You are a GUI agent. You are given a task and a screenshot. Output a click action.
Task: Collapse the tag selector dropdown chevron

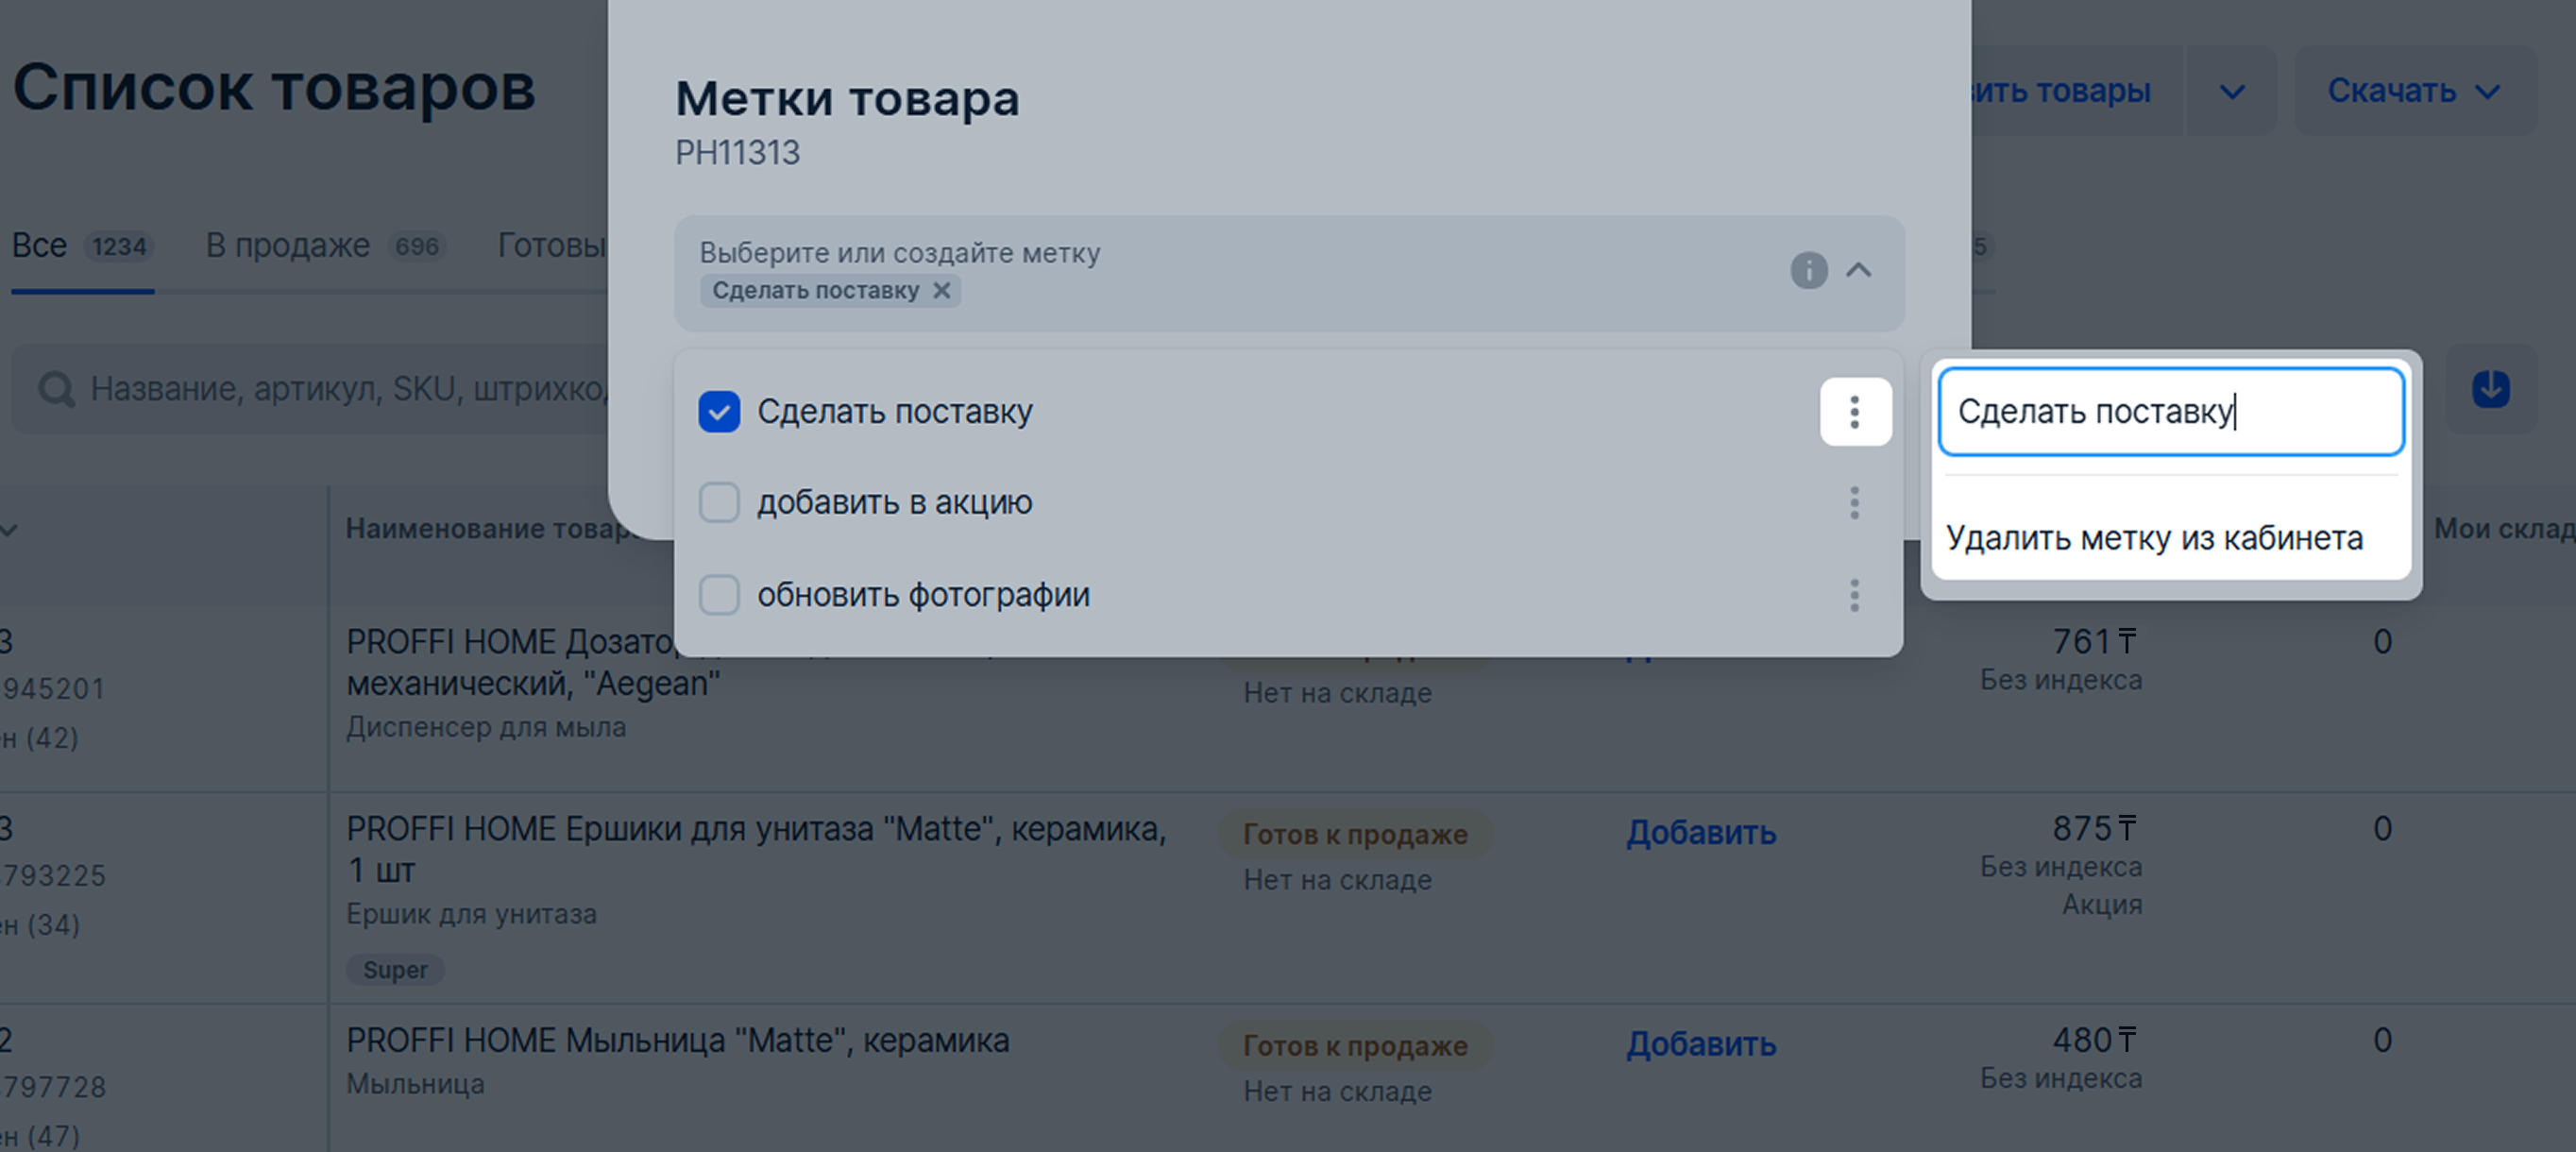point(1859,270)
